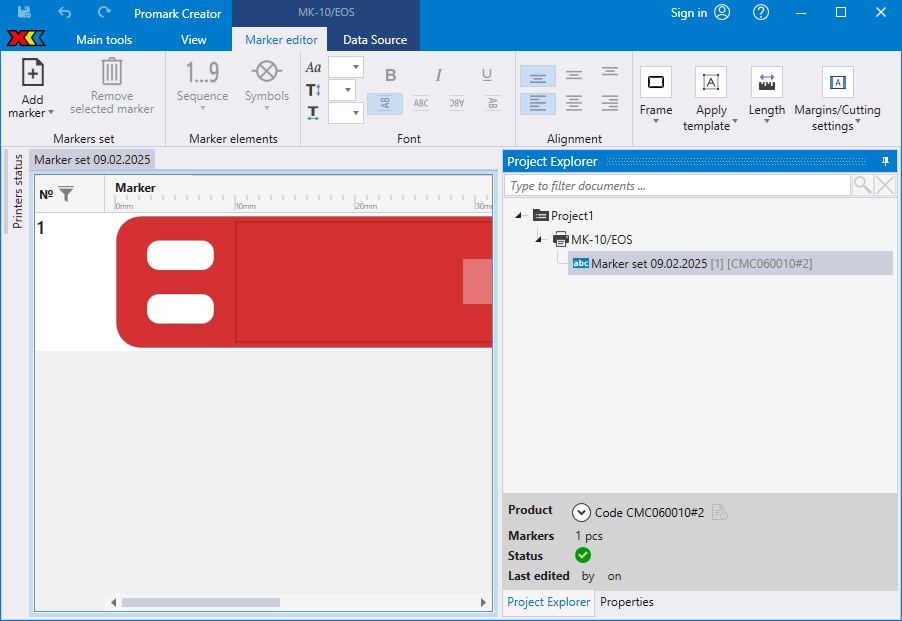Click the red marker text area
Screen dimensions: 902x621
pos(364,282)
